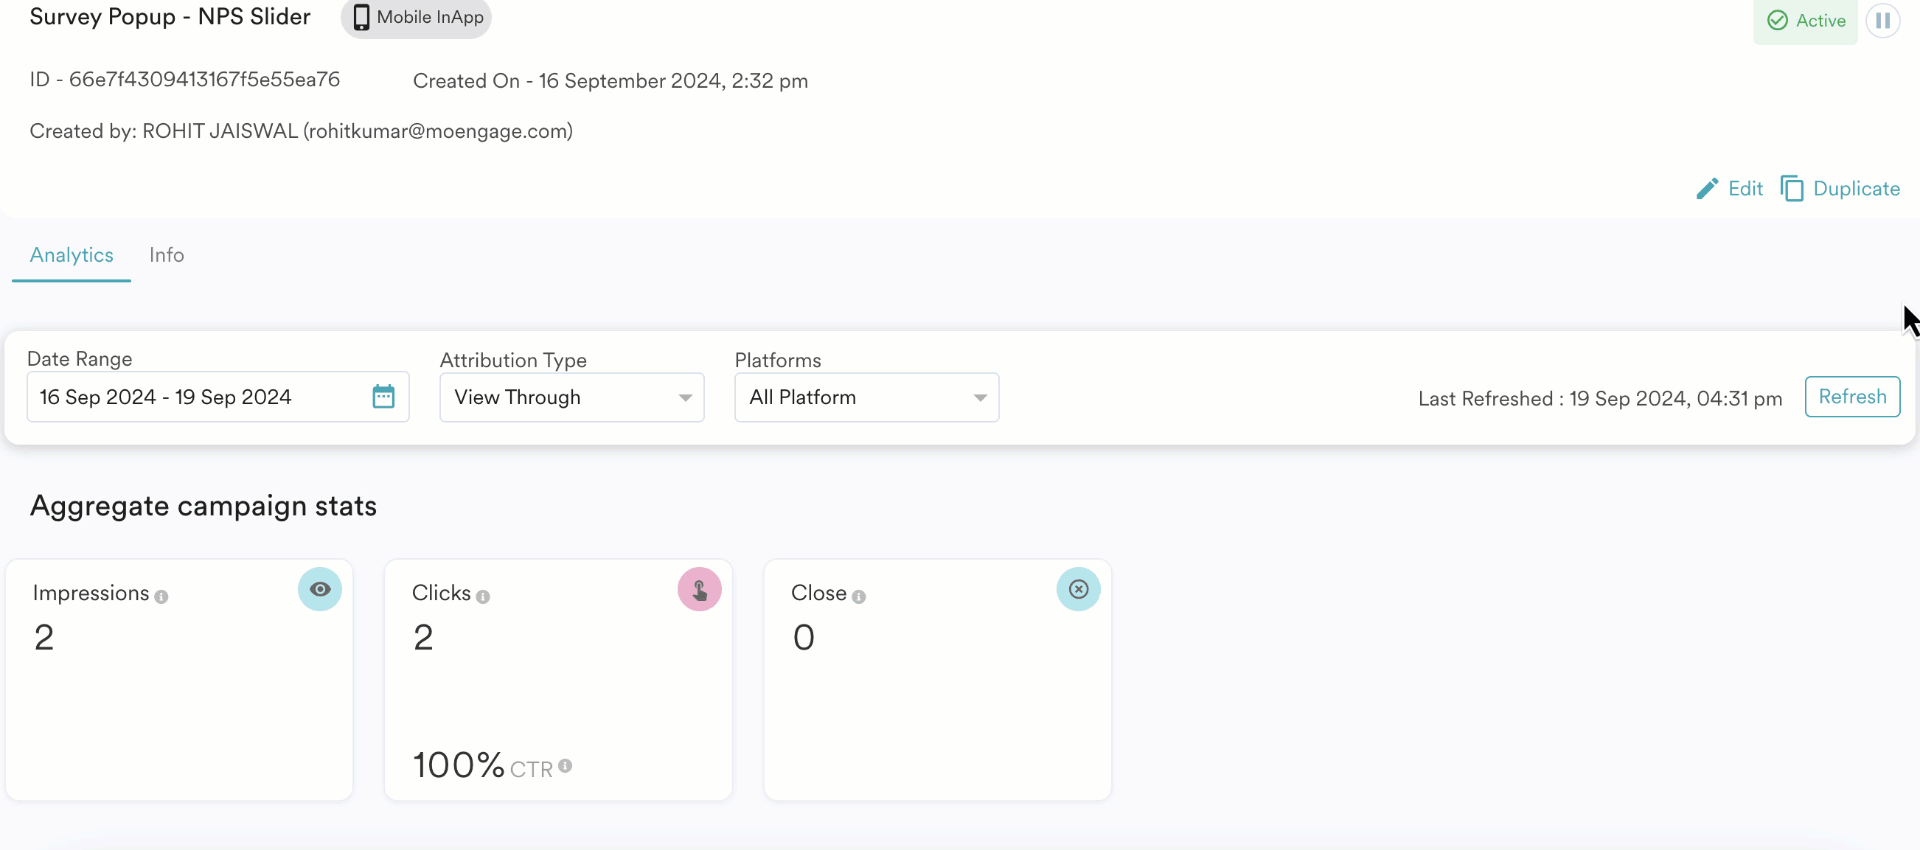Click the pause campaign icon button
Viewport: 1920px width, 850px height.
1882,20
